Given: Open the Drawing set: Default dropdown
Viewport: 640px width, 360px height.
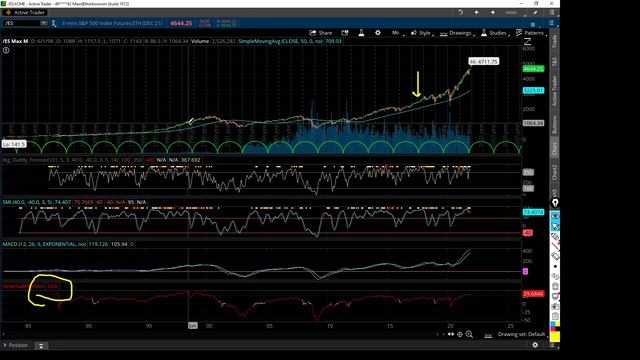Looking at the screenshot, I should pyautogui.click(x=522, y=334).
